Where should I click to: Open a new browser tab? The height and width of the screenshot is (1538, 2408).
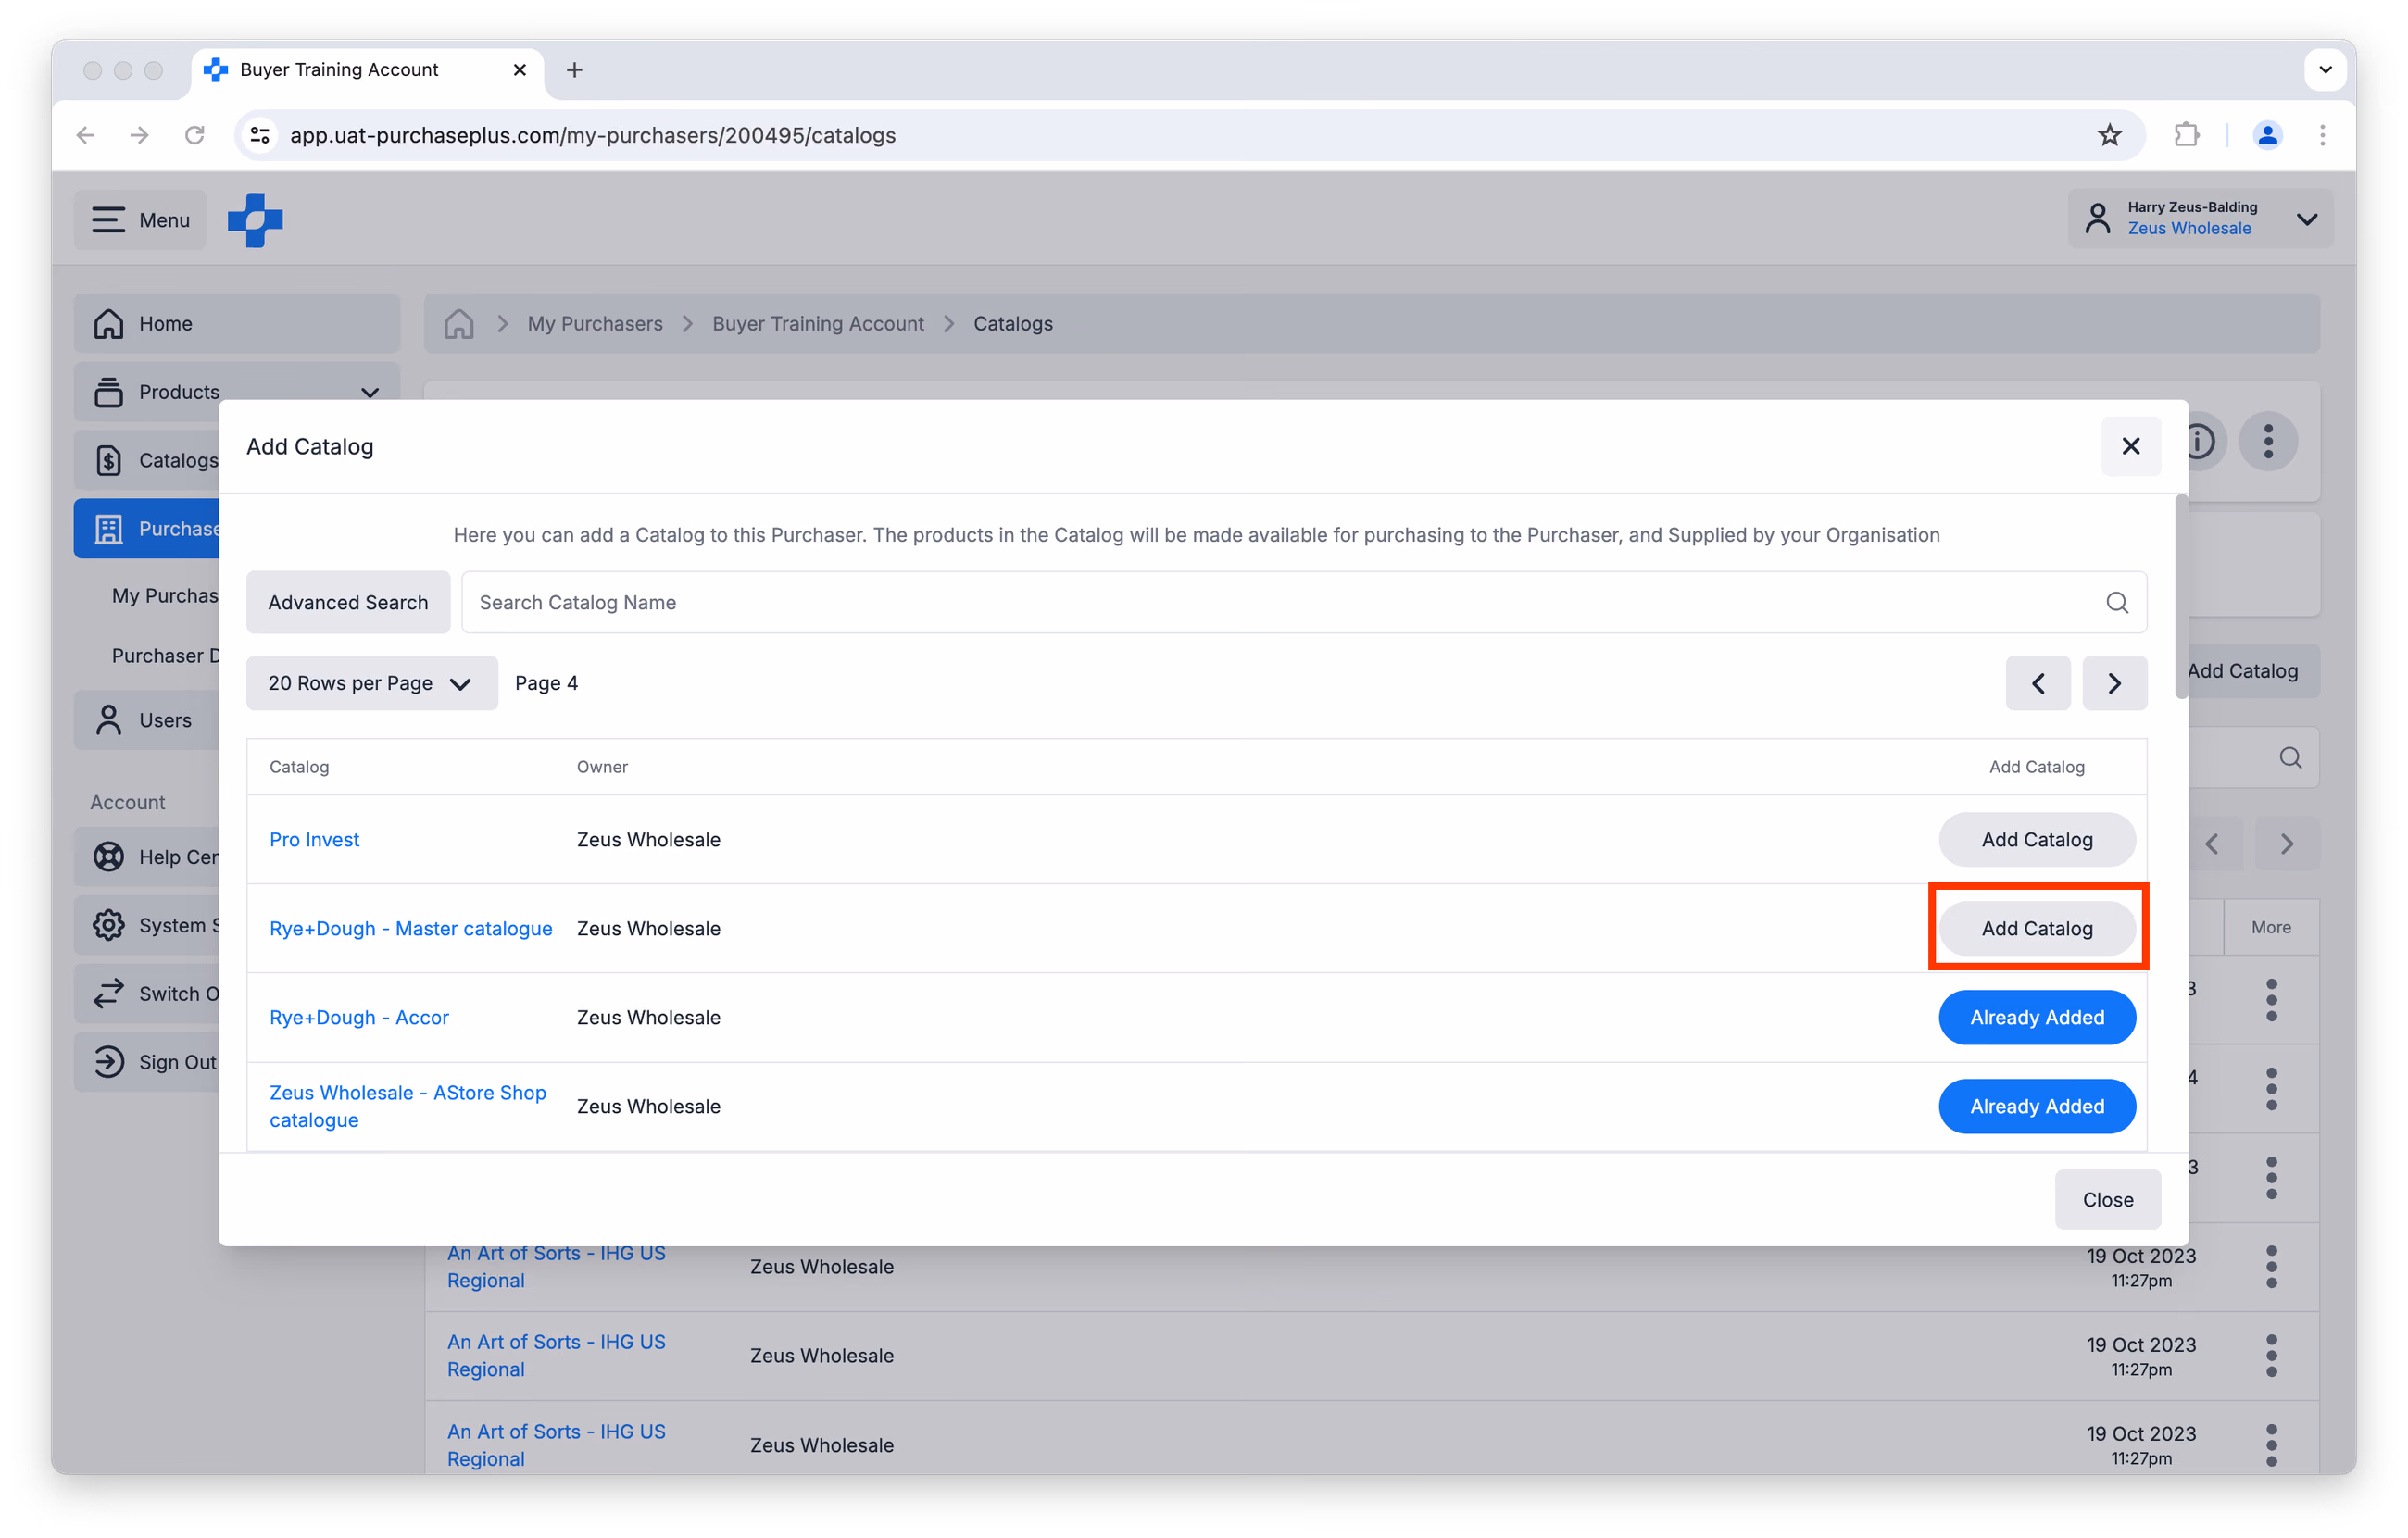[574, 70]
